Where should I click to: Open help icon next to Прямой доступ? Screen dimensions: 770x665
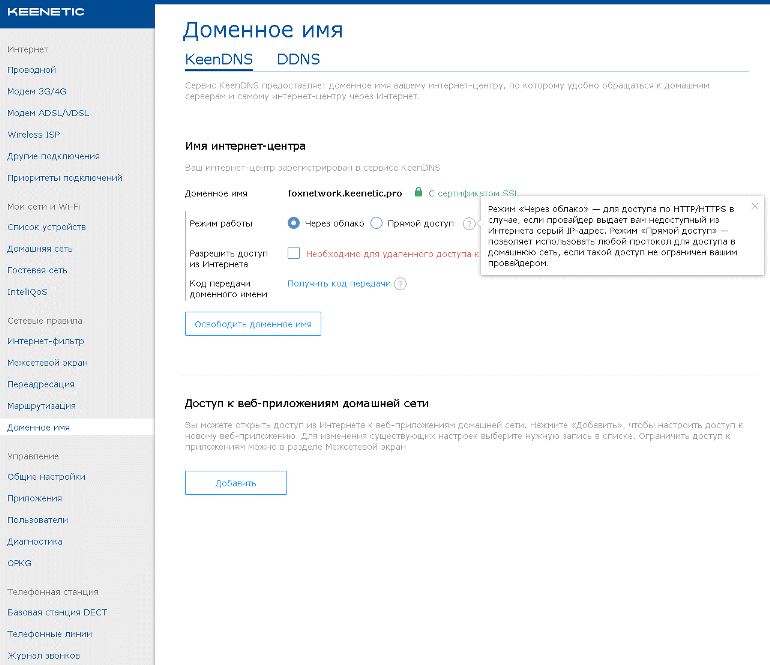click(469, 224)
